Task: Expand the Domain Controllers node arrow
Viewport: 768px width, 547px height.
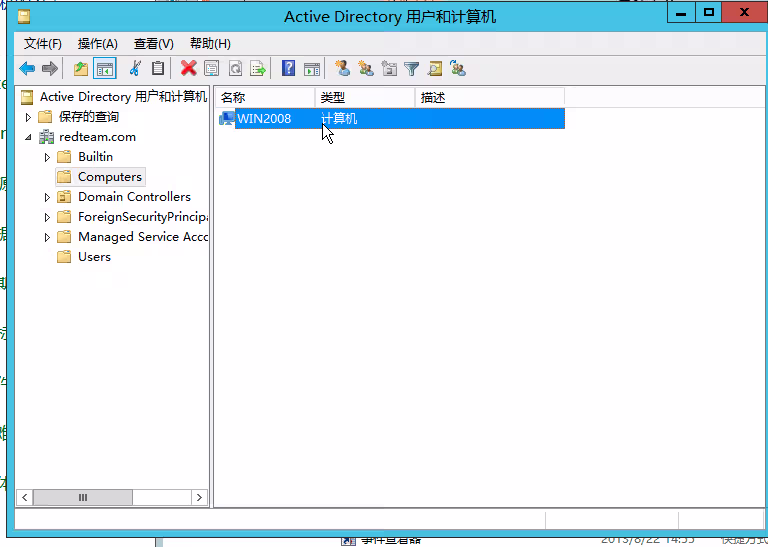Action: coord(47,197)
